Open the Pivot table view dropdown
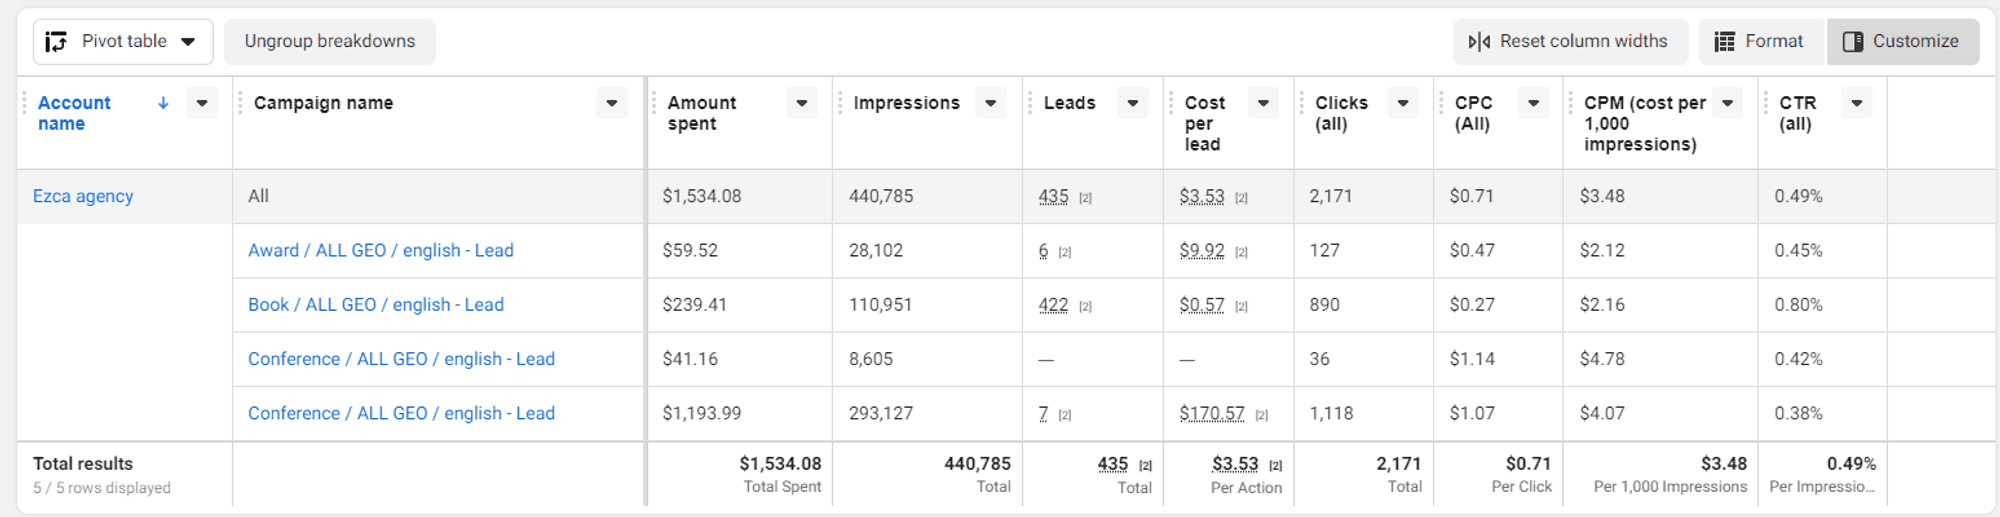This screenshot has height=517, width=2000. [x=123, y=41]
